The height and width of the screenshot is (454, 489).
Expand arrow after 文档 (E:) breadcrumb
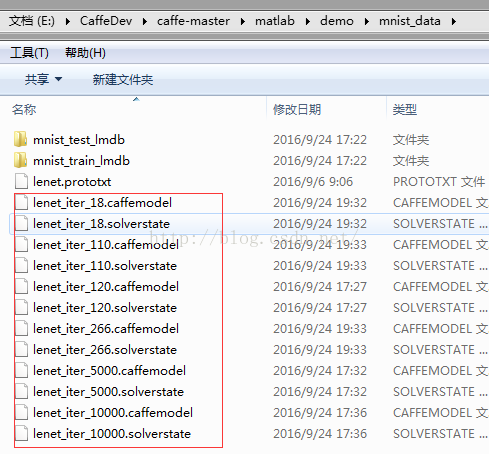[x=68, y=22]
